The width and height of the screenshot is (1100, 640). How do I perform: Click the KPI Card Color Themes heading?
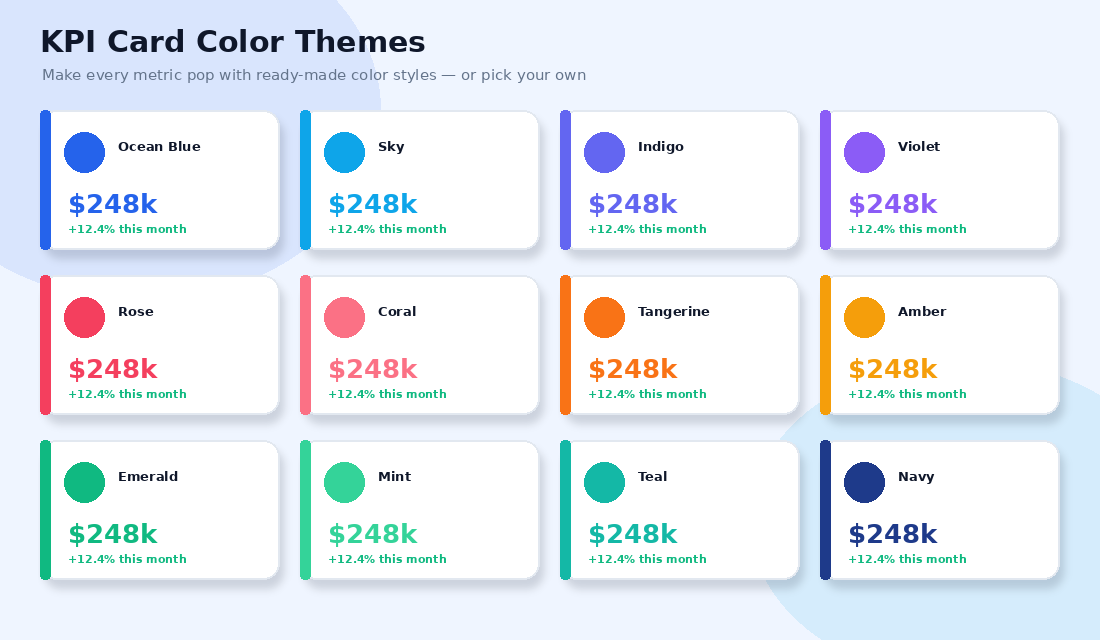[233, 42]
